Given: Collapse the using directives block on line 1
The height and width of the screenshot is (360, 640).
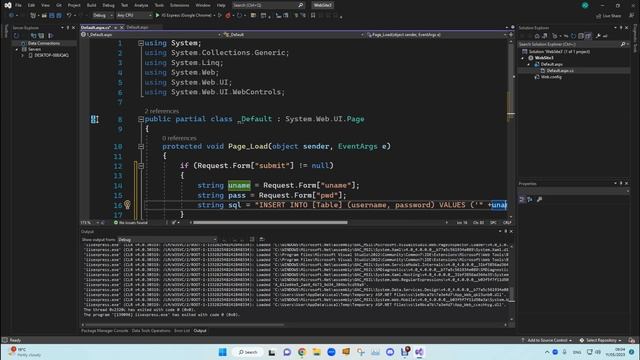Looking at the screenshot, I should 141,43.
